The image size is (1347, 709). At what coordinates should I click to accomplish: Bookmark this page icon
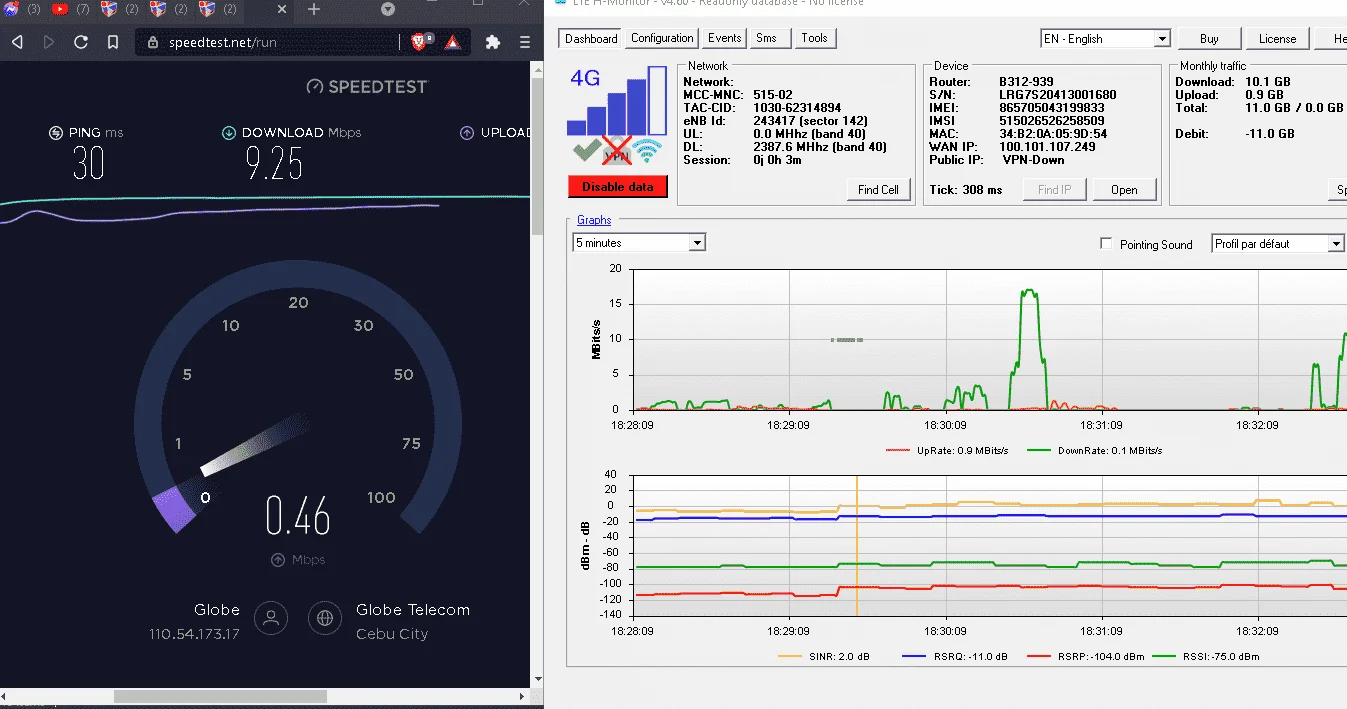tap(113, 42)
